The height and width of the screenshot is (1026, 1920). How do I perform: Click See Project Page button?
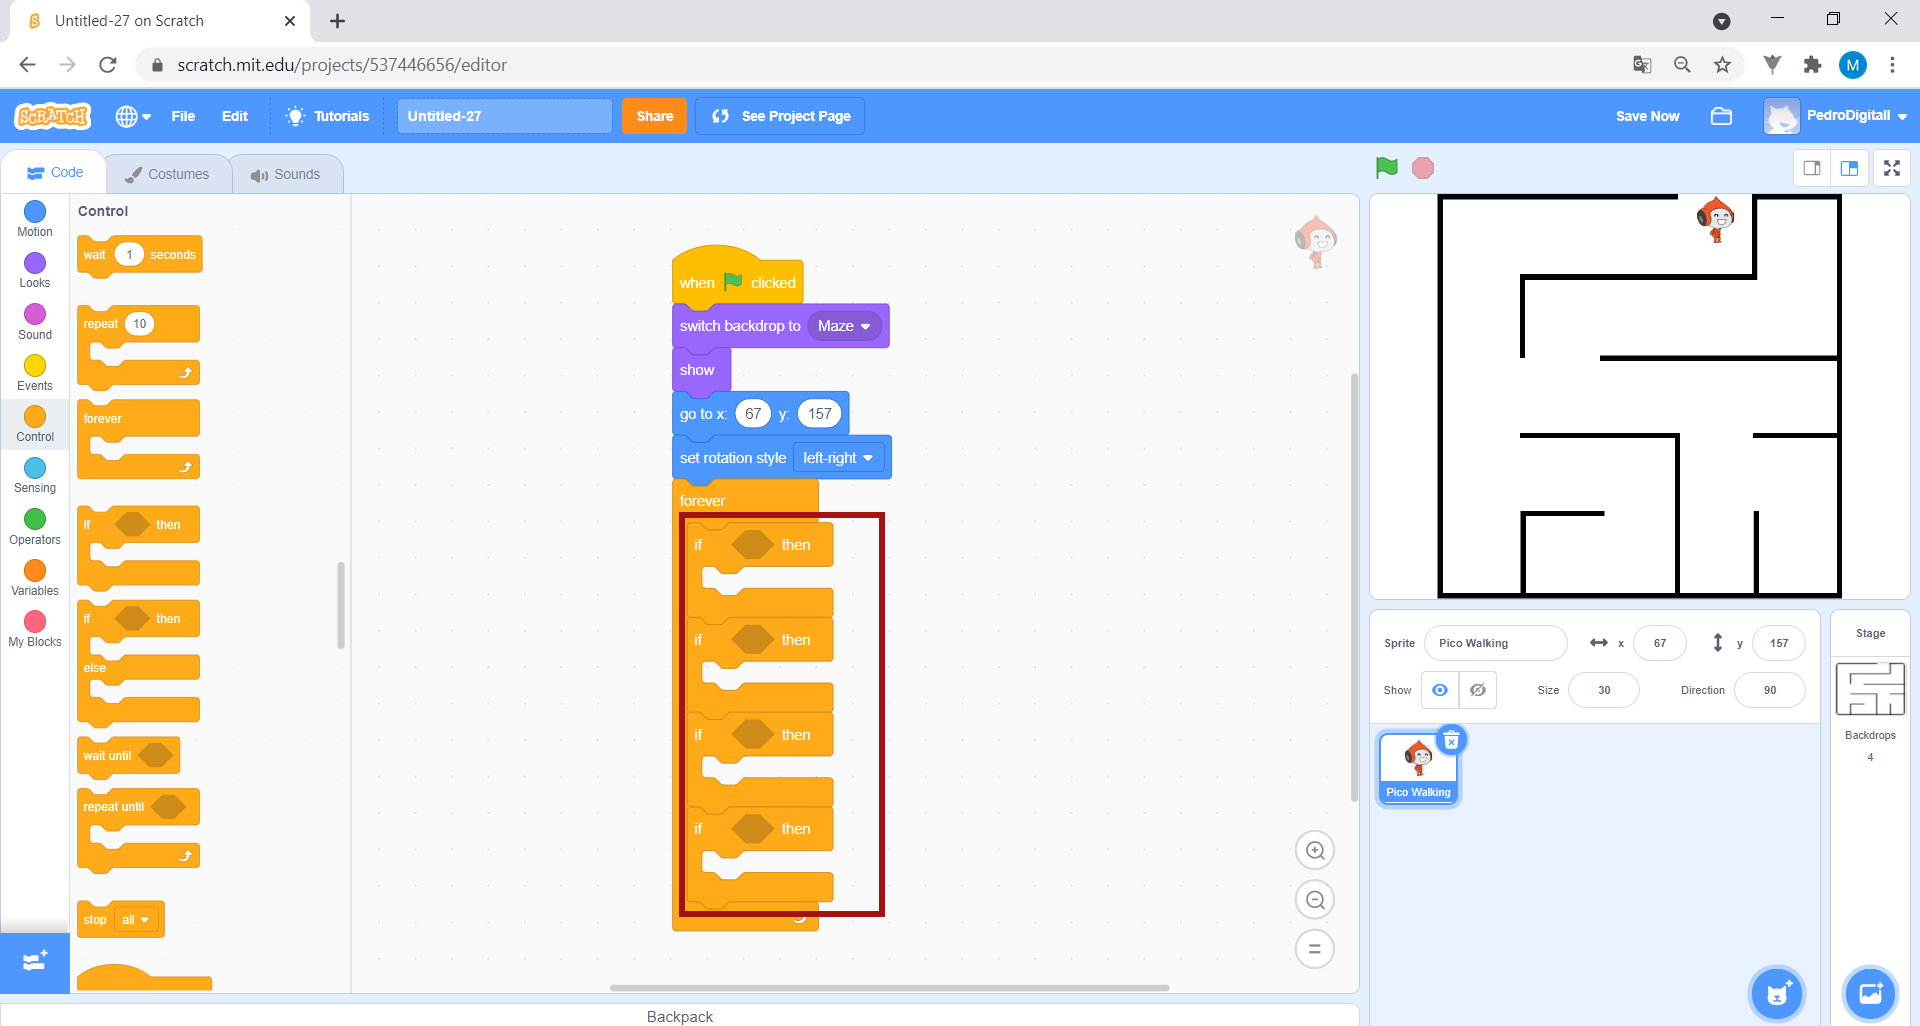coord(780,116)
